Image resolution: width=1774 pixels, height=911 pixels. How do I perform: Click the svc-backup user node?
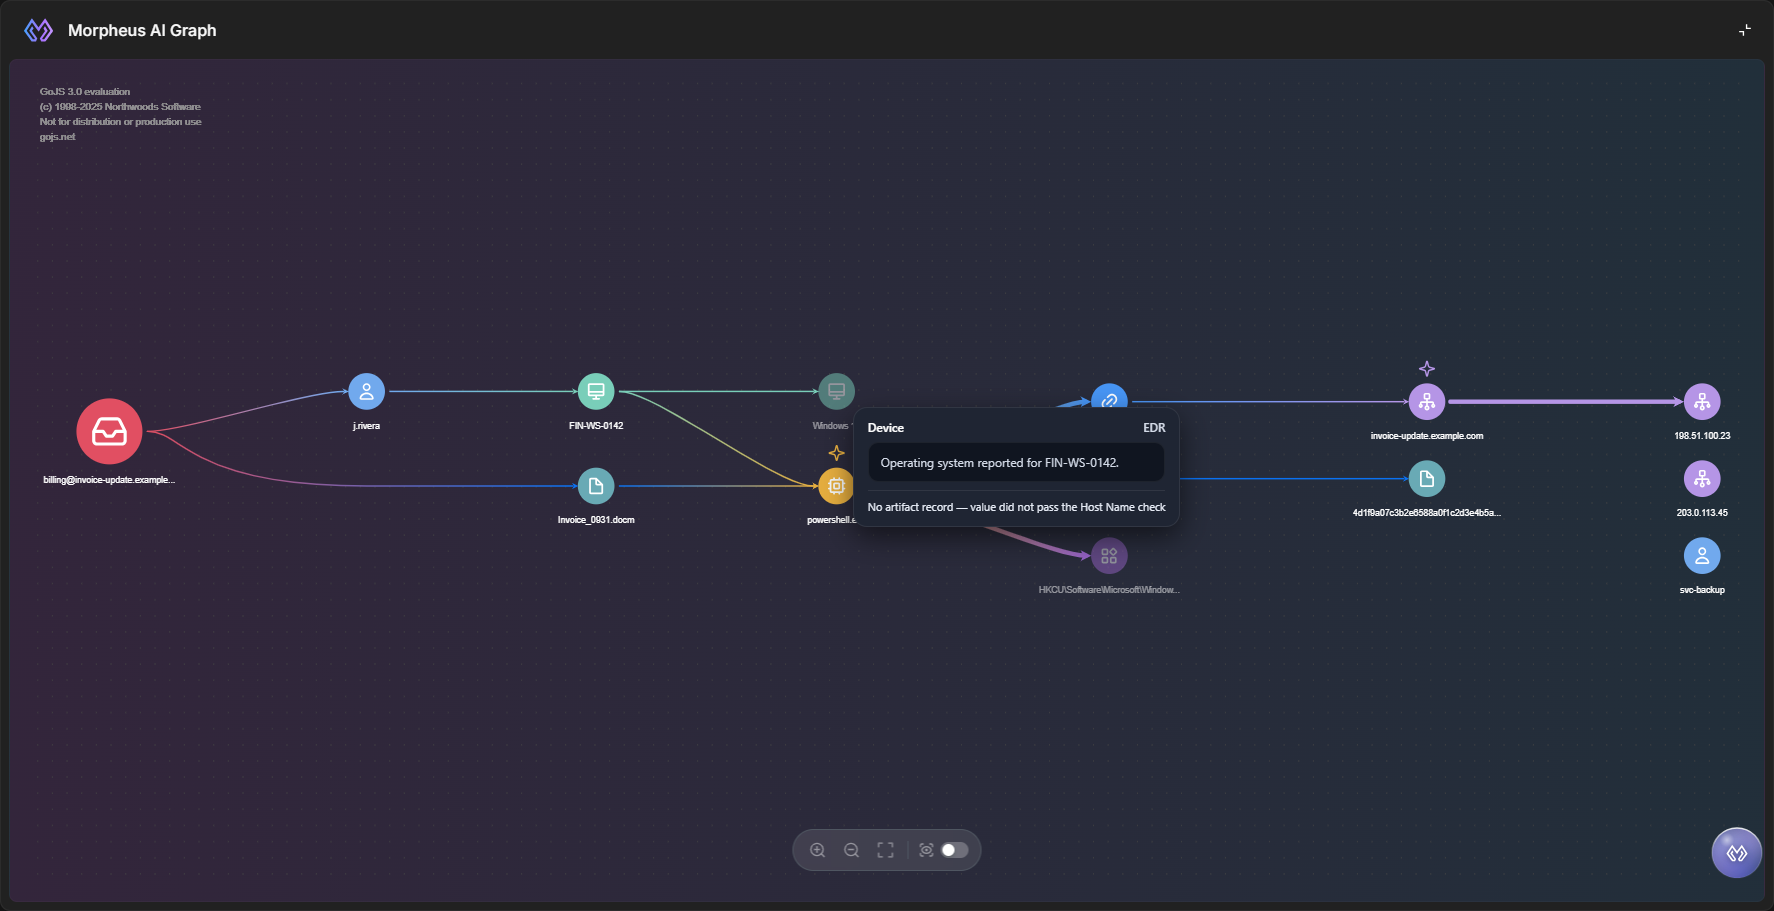[x=1702, y=556]
